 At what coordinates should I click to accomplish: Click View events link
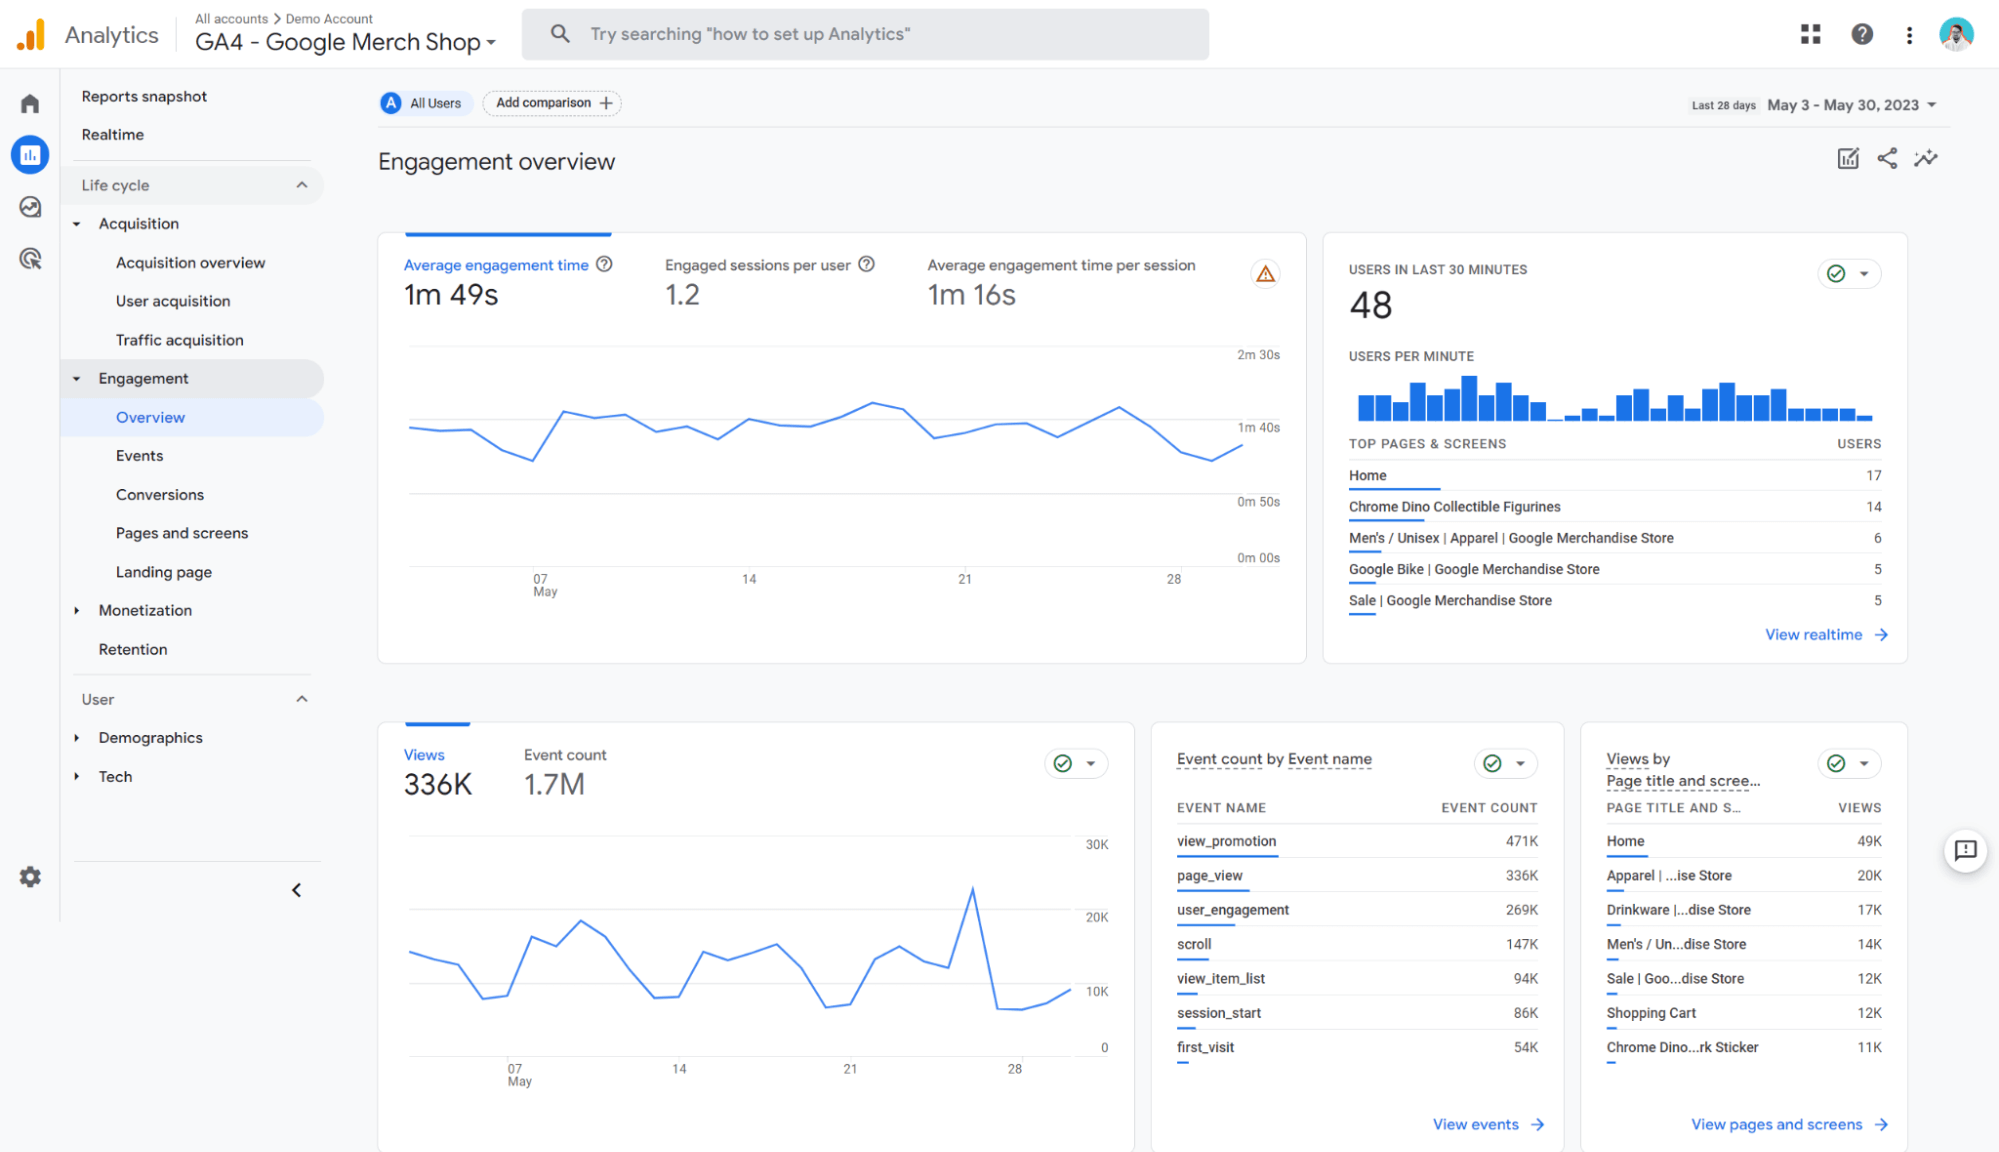1476,1123
